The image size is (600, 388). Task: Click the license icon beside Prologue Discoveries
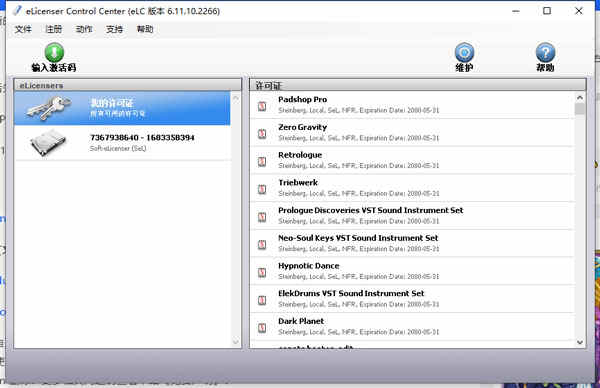point(262,217)
